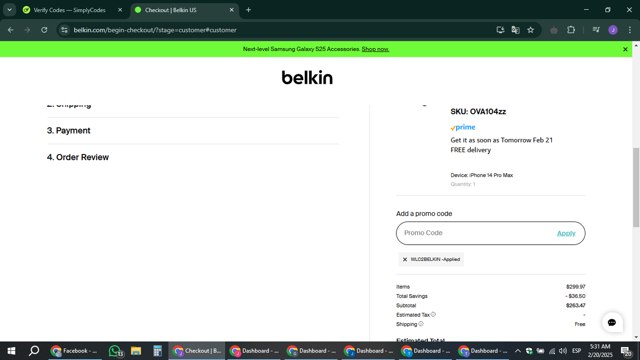This screenshot has width=640, height=360.
Task: Open Calculator from the taskbar
Action: coord(157,351)
